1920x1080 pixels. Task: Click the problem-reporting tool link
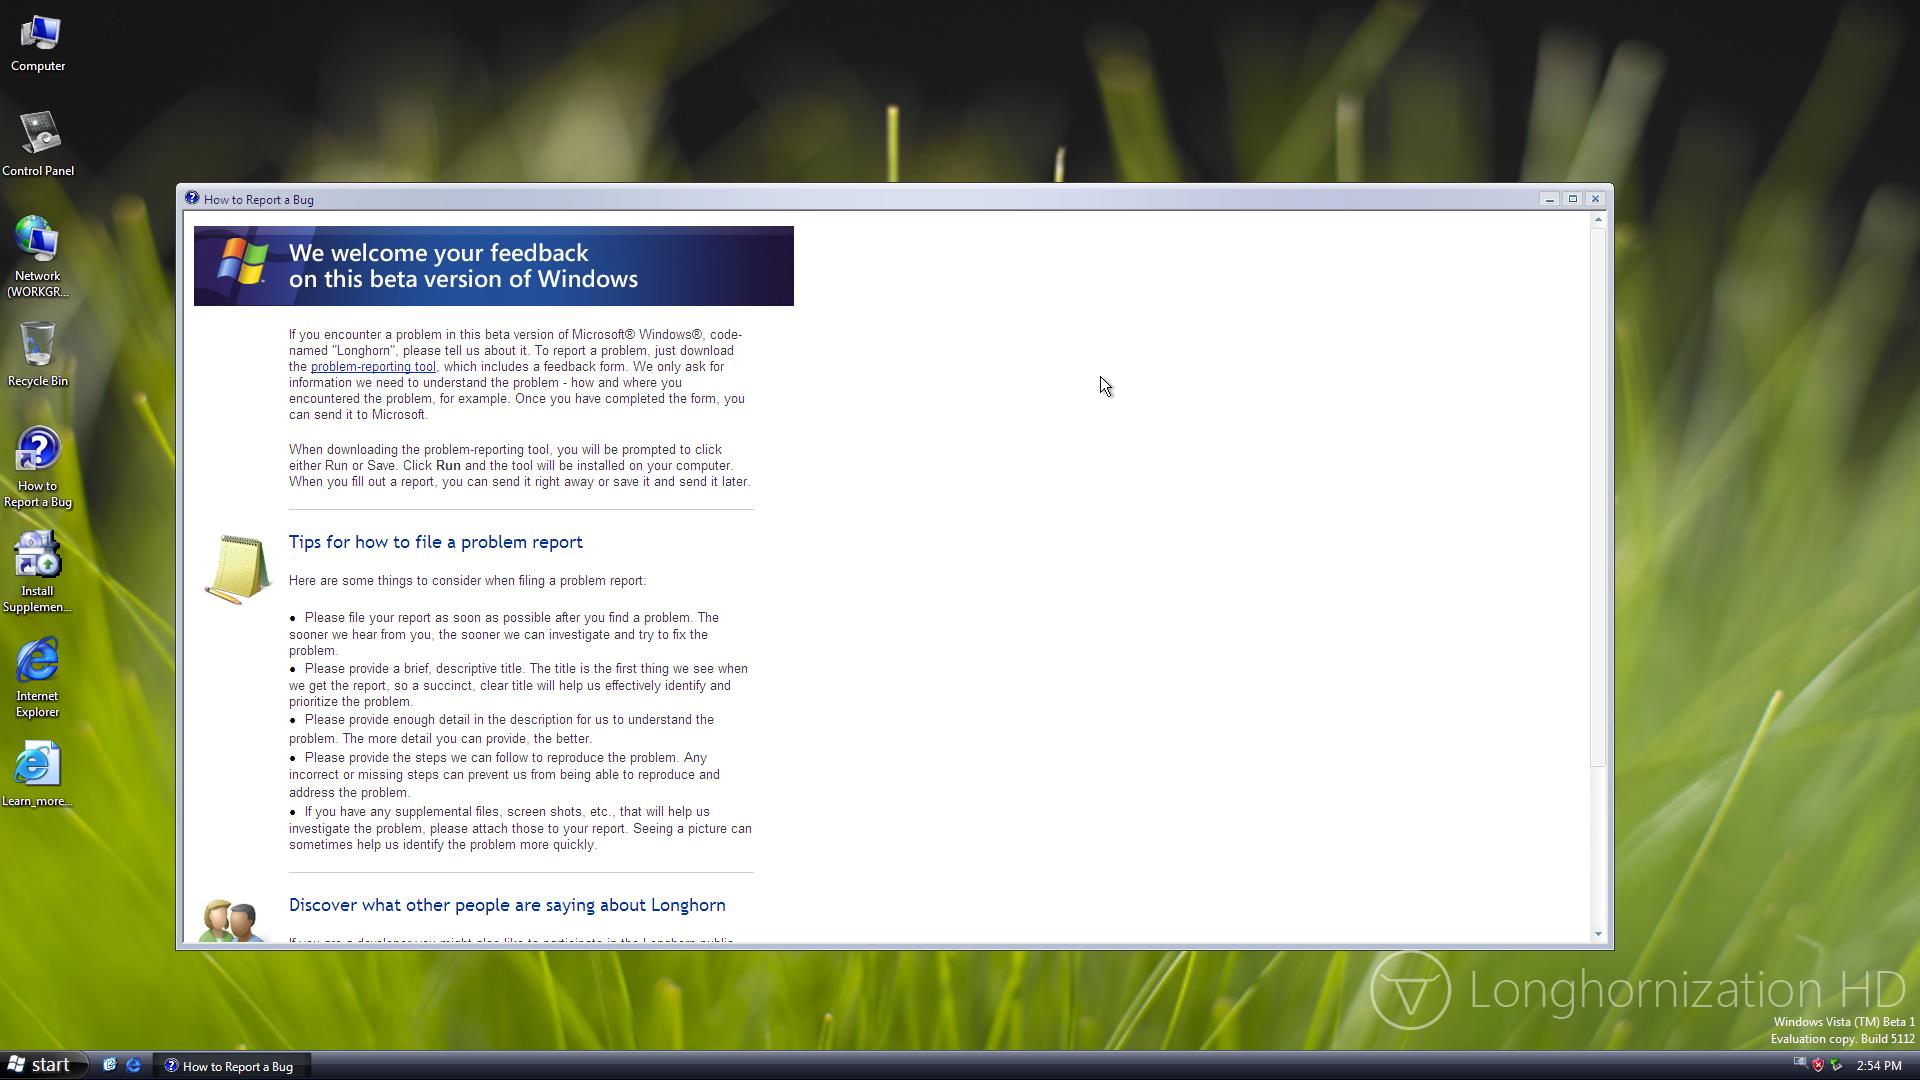(373, 367)
